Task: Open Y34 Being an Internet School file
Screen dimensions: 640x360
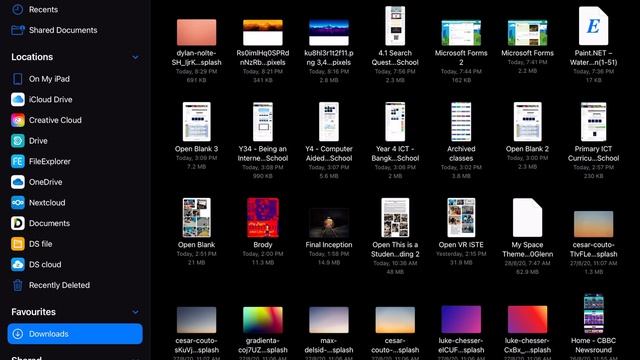Action: coord(263,122)
